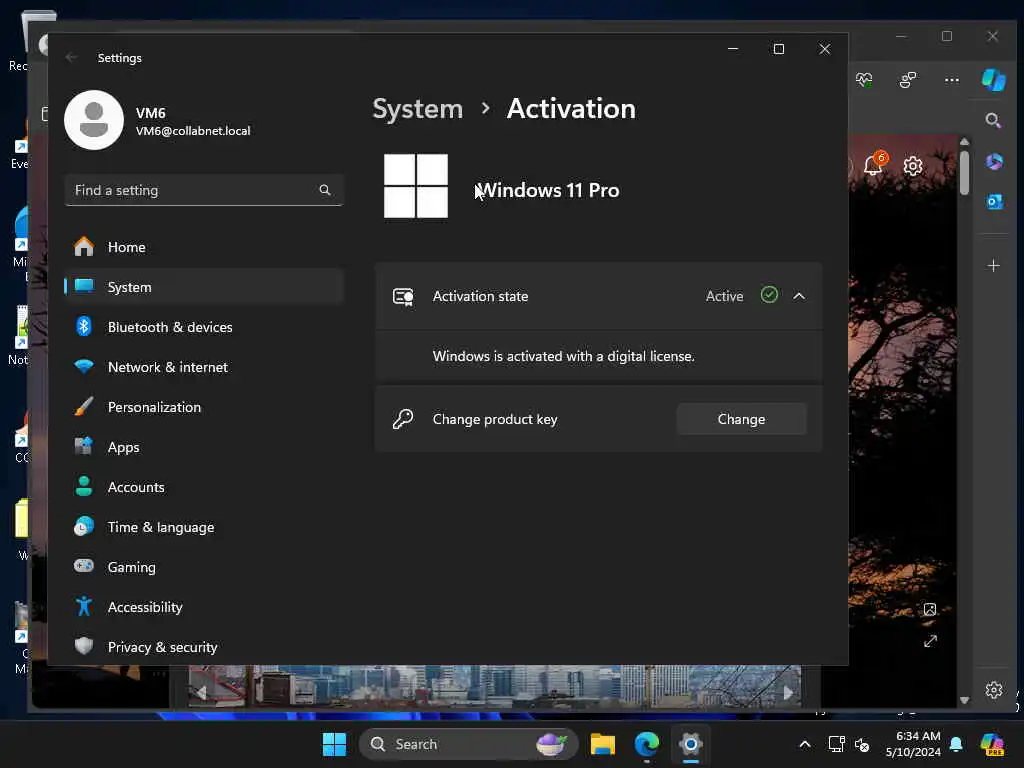This screenshot has height=768, width=1024.
Task: Open clock and date 6:34 AM in taskbar
Action: [x=913, y=744]
